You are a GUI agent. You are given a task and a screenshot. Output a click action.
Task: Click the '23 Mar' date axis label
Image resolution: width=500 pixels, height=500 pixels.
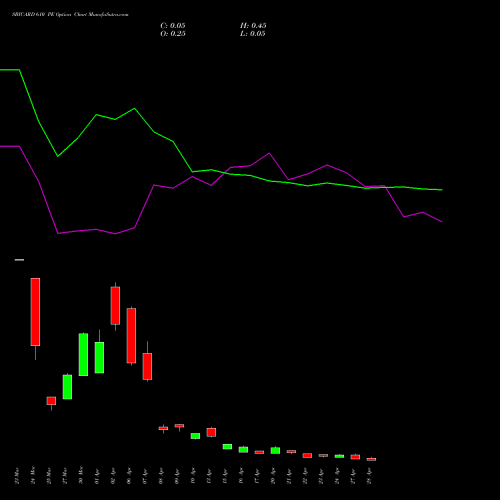point(17,476)
